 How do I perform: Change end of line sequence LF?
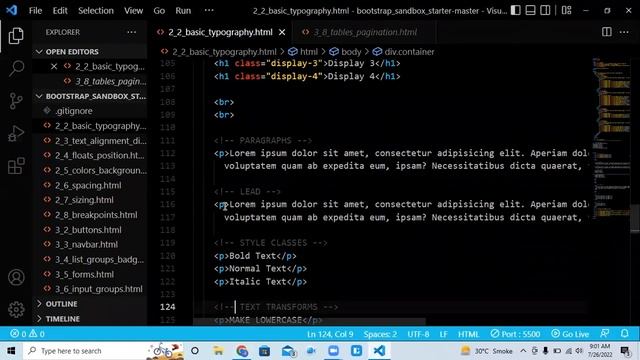tap(443, 334)
